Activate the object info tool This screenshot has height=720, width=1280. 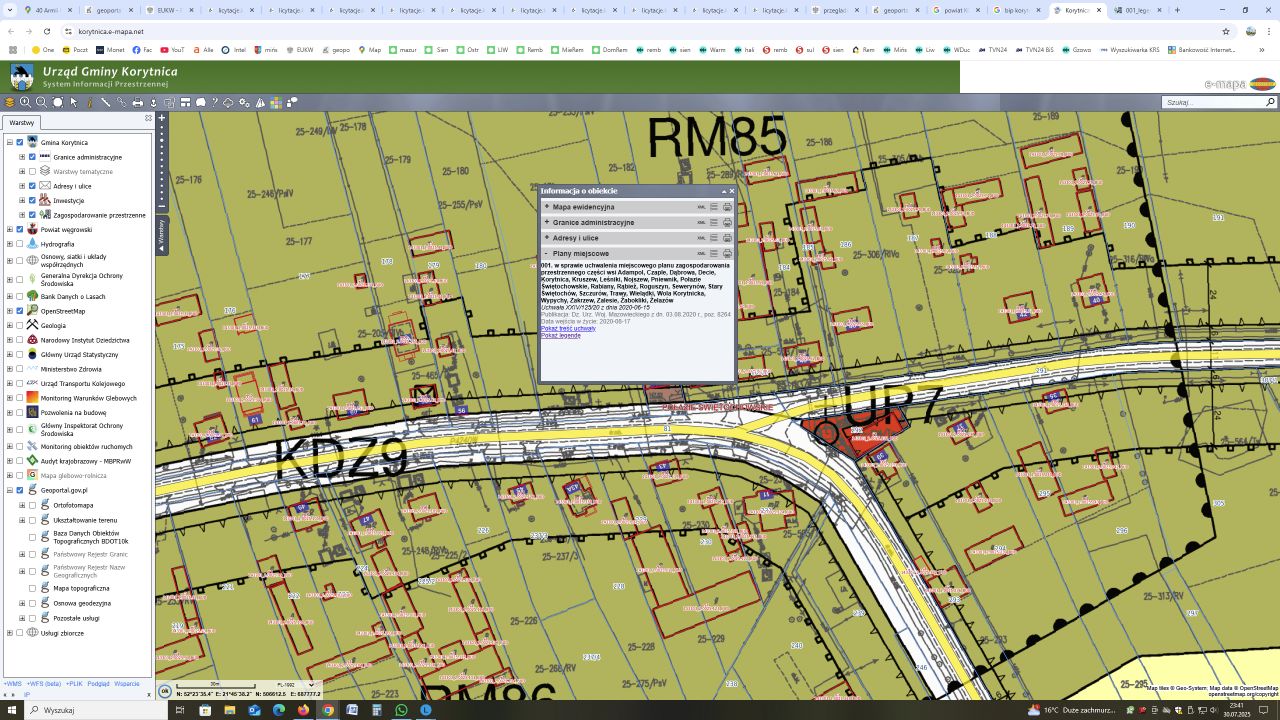click(89, 102)
